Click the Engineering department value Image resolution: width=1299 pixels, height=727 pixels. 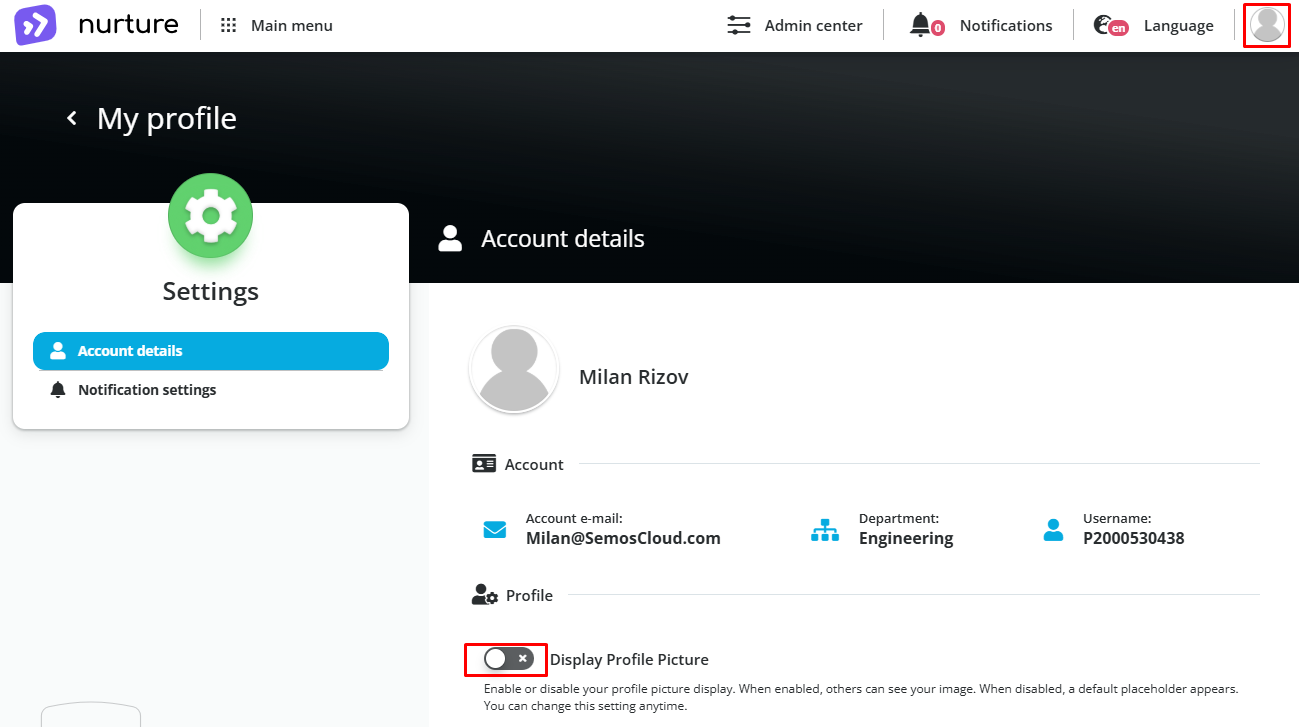pos(906,538)
